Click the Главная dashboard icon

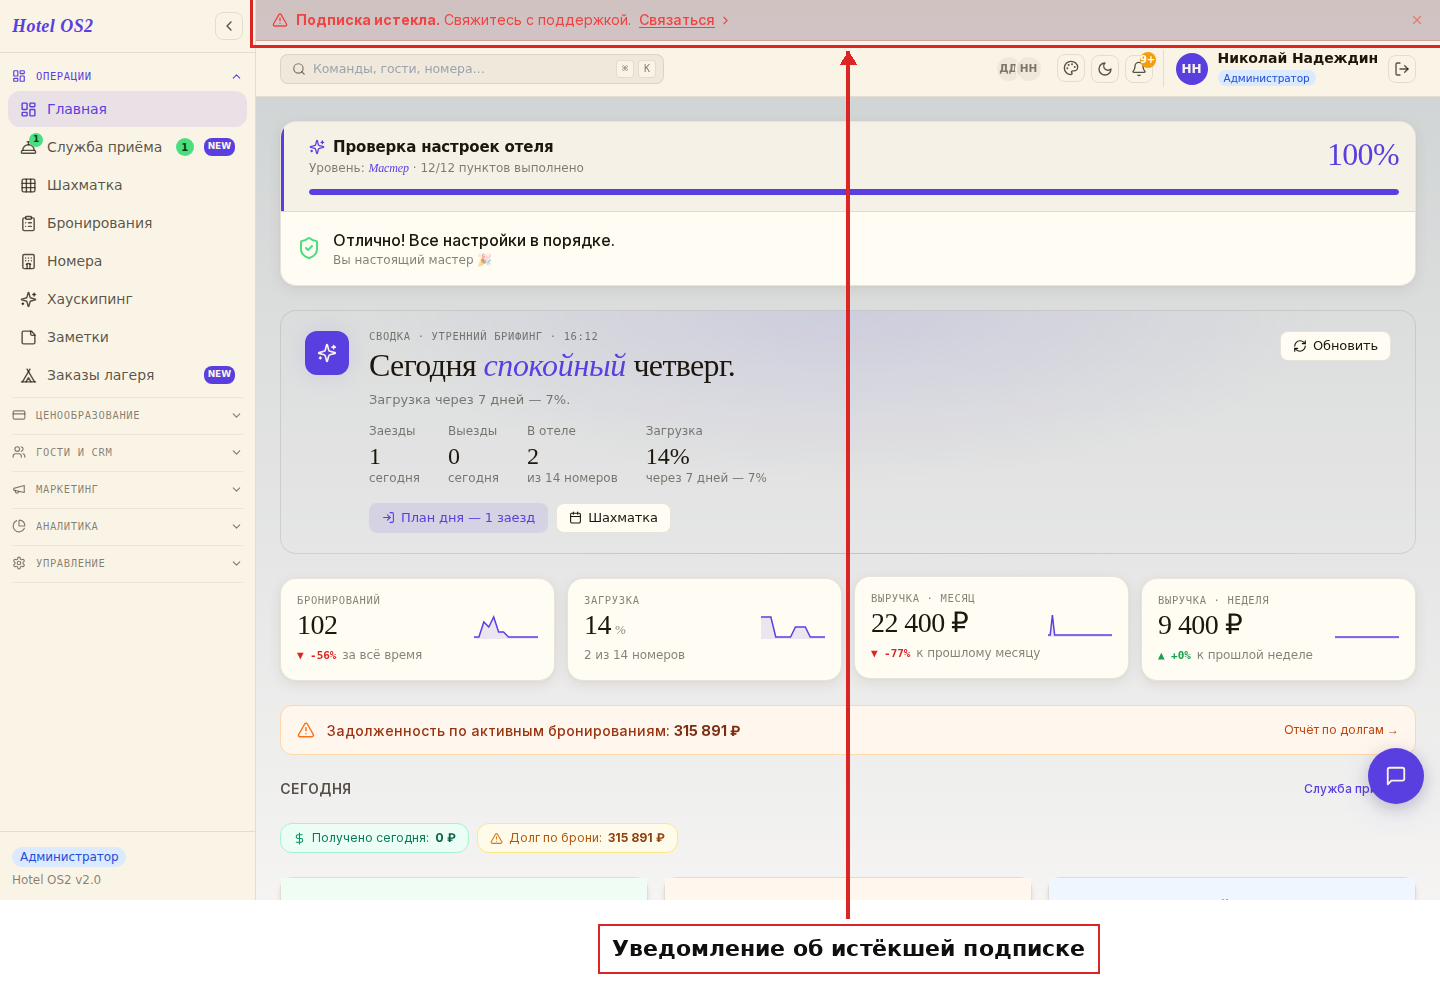[29, 109]
